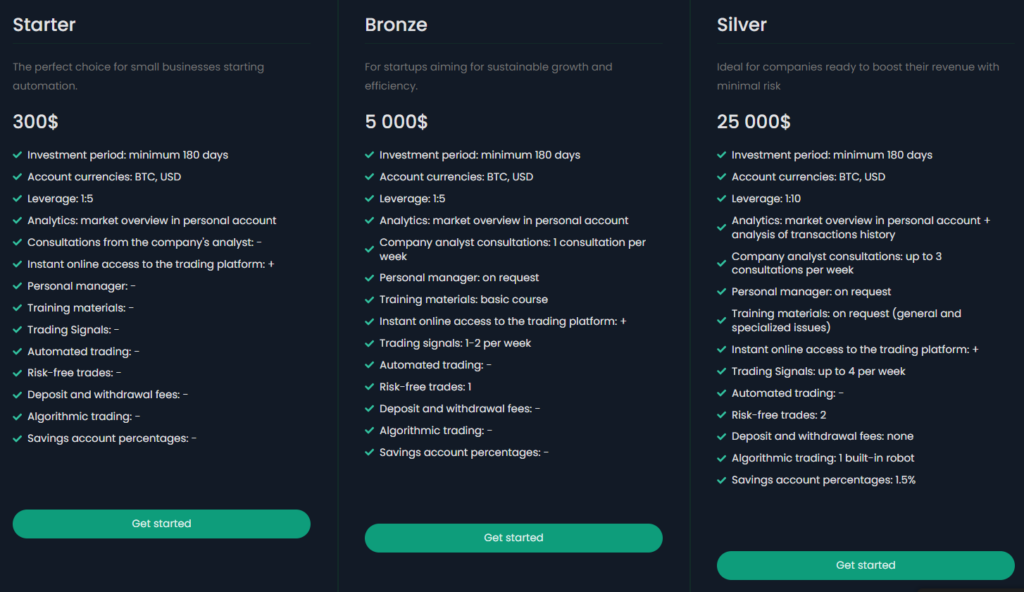The image size is (1024, 592).
Task: Click checkmark next to Silver Algorithmic trading robot
Action: tap(722, 459)
